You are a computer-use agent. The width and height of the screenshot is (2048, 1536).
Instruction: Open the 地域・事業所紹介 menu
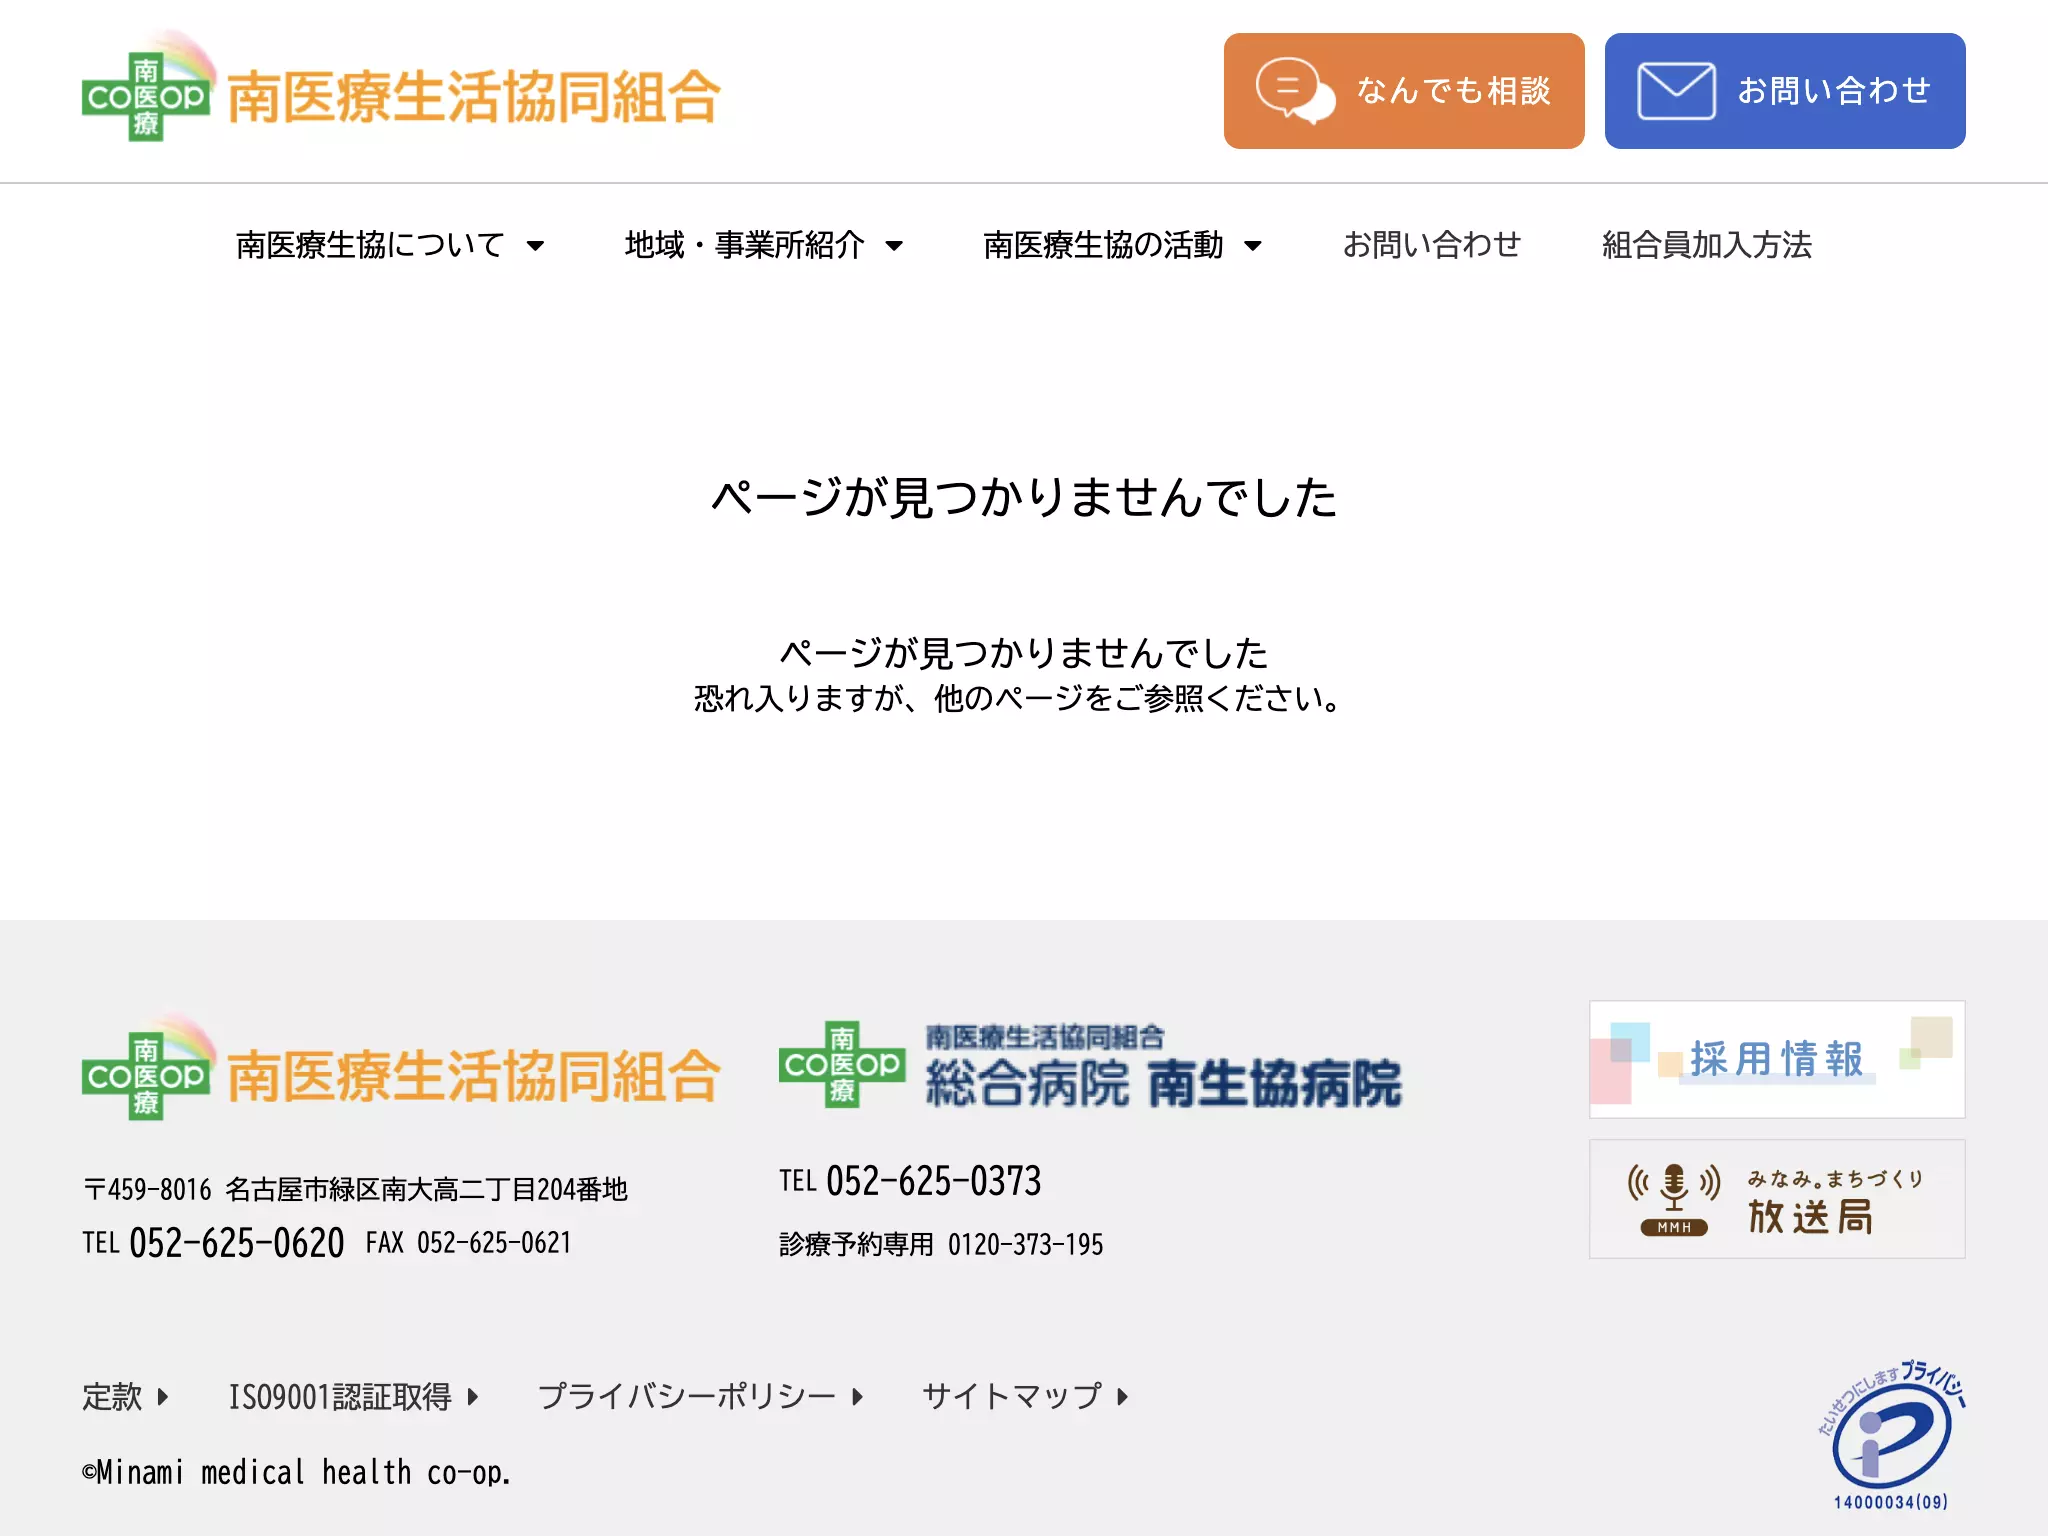tap(764, 245)
